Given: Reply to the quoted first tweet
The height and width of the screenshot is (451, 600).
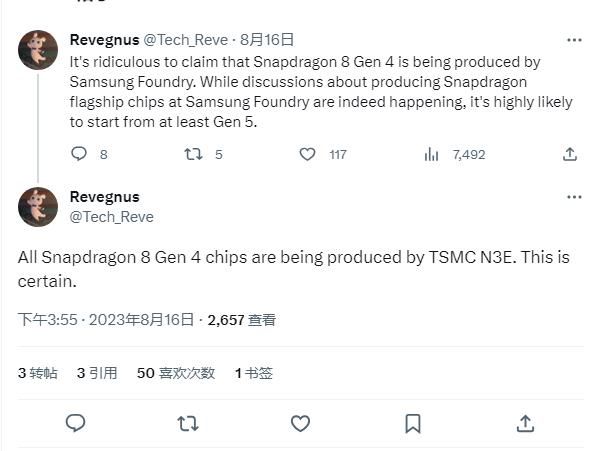Looking at the screenshot, I should point(79,154).
